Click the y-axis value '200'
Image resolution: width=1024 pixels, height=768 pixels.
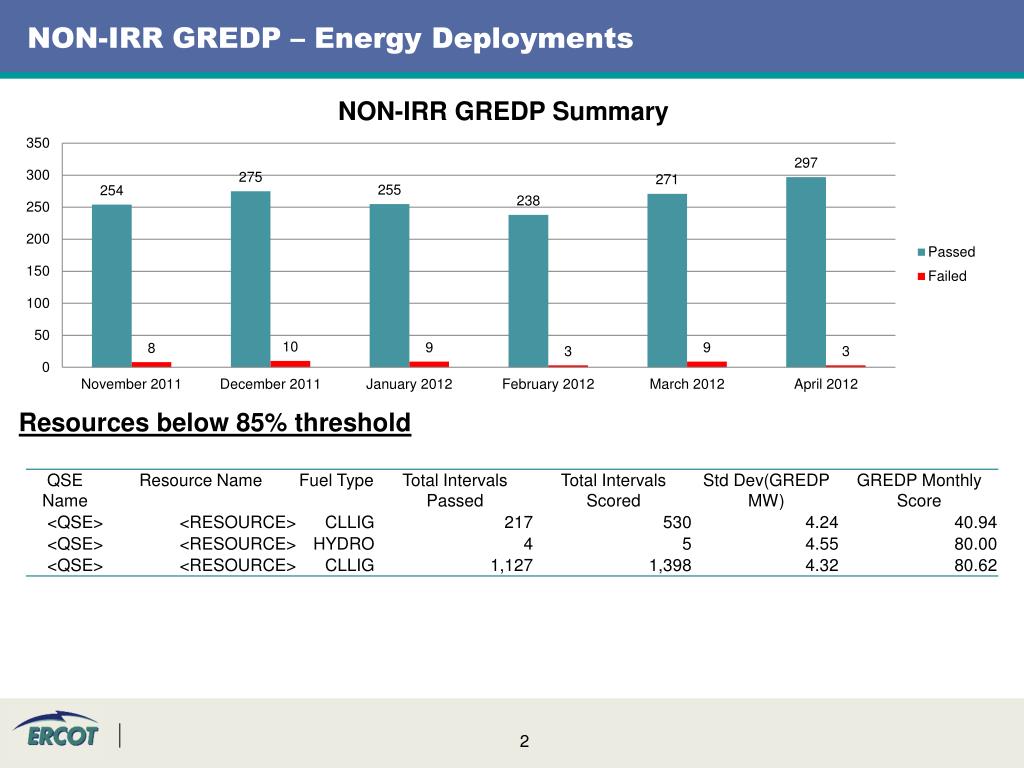click(38, 239)
